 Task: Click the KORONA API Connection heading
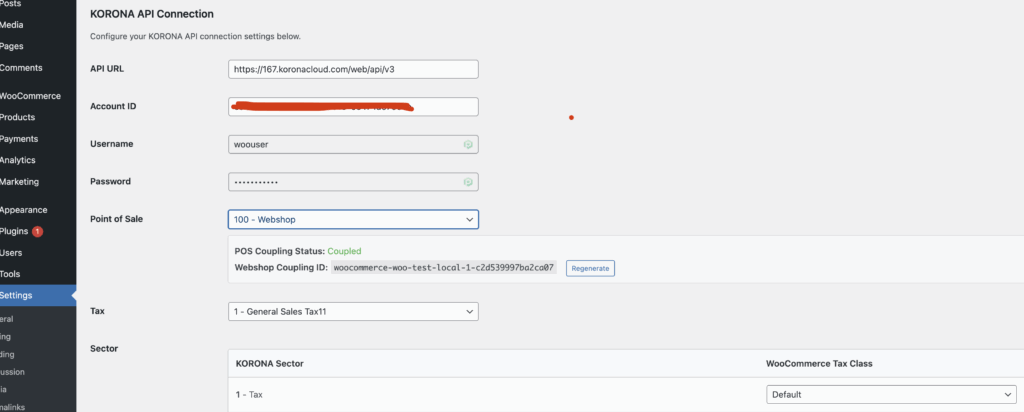(x=152, y=13)
